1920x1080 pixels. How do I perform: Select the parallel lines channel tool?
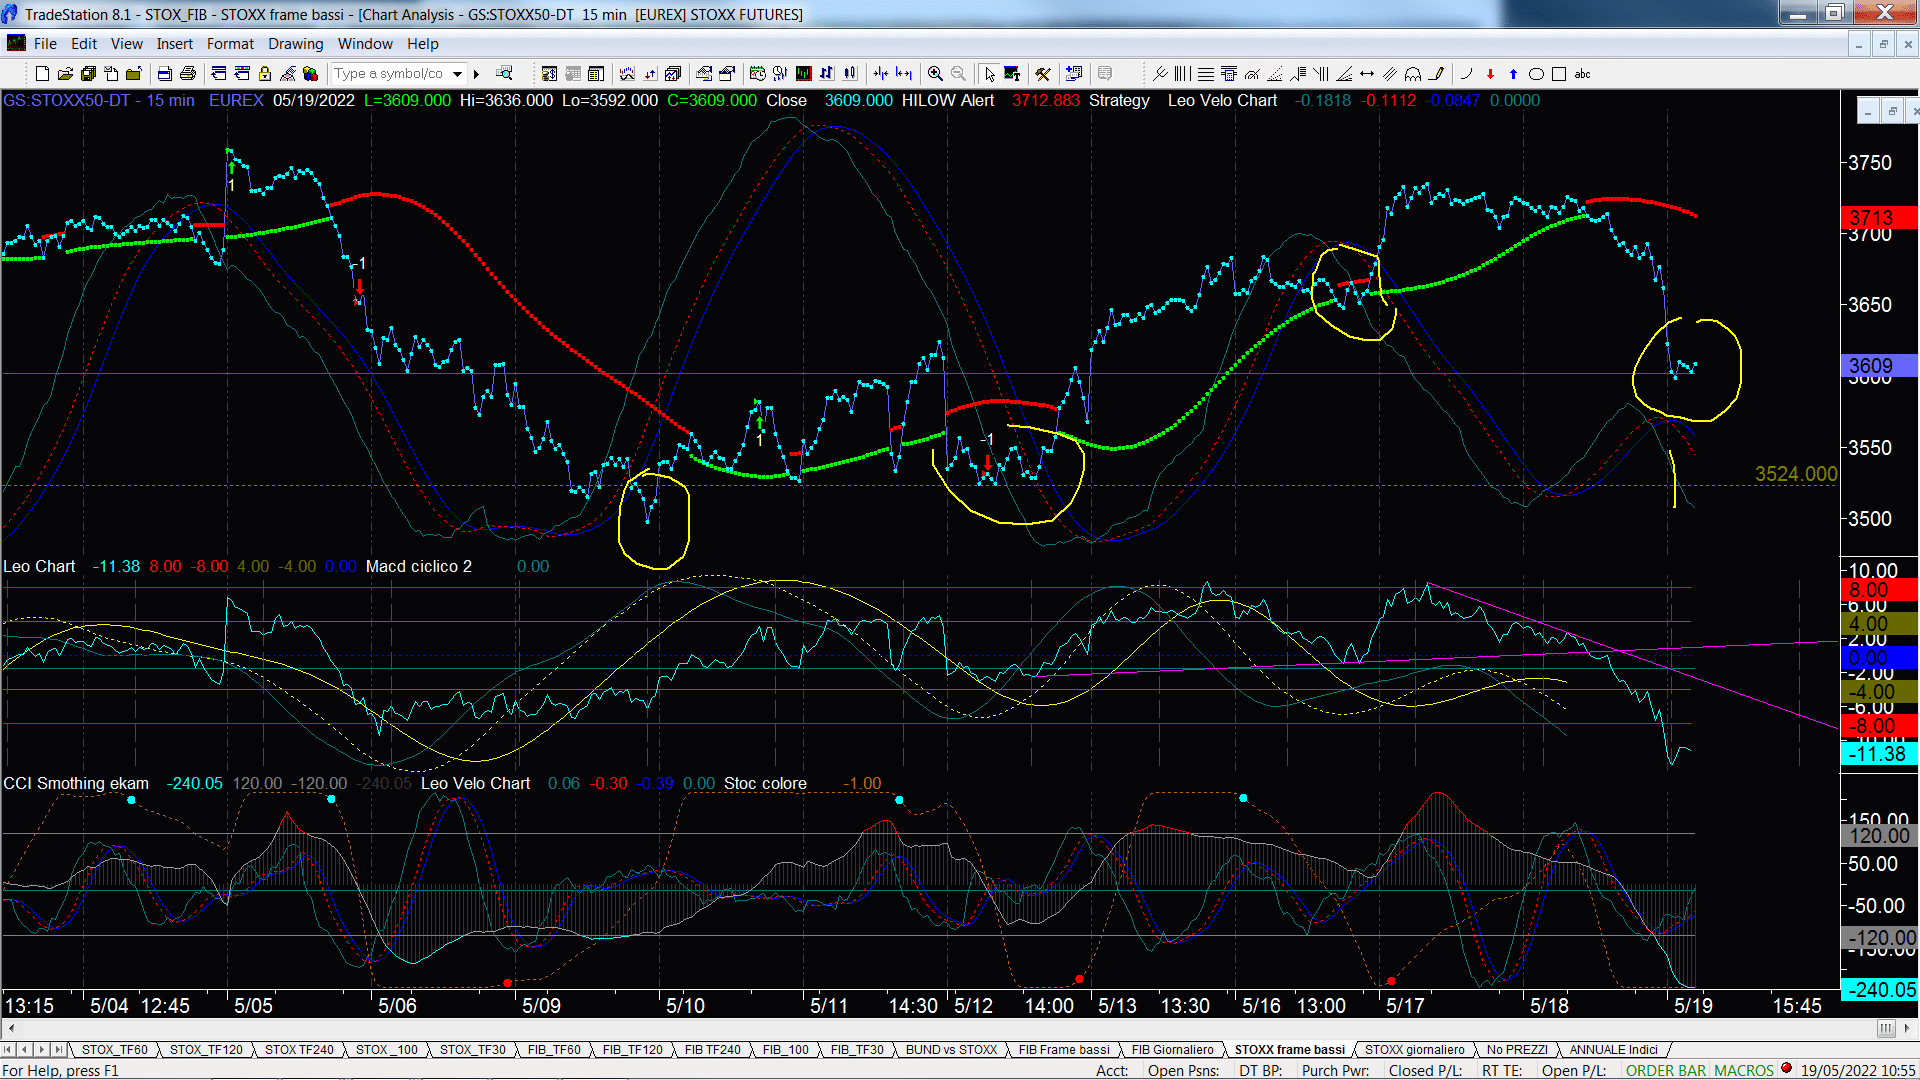click(1390, 74)
